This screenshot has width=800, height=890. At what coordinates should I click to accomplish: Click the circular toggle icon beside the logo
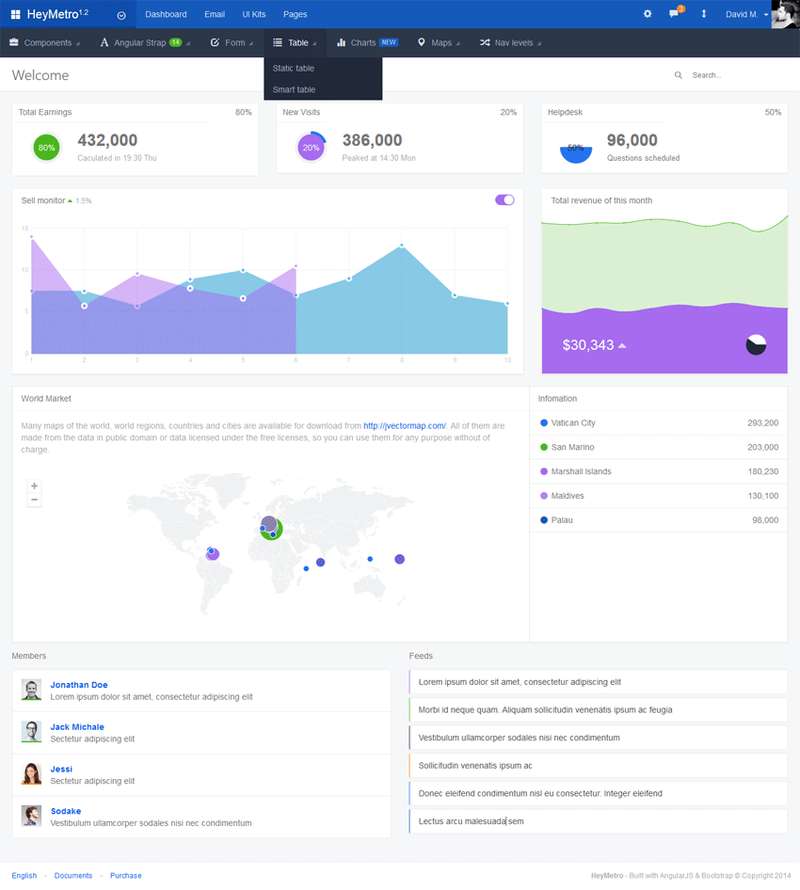121,15
